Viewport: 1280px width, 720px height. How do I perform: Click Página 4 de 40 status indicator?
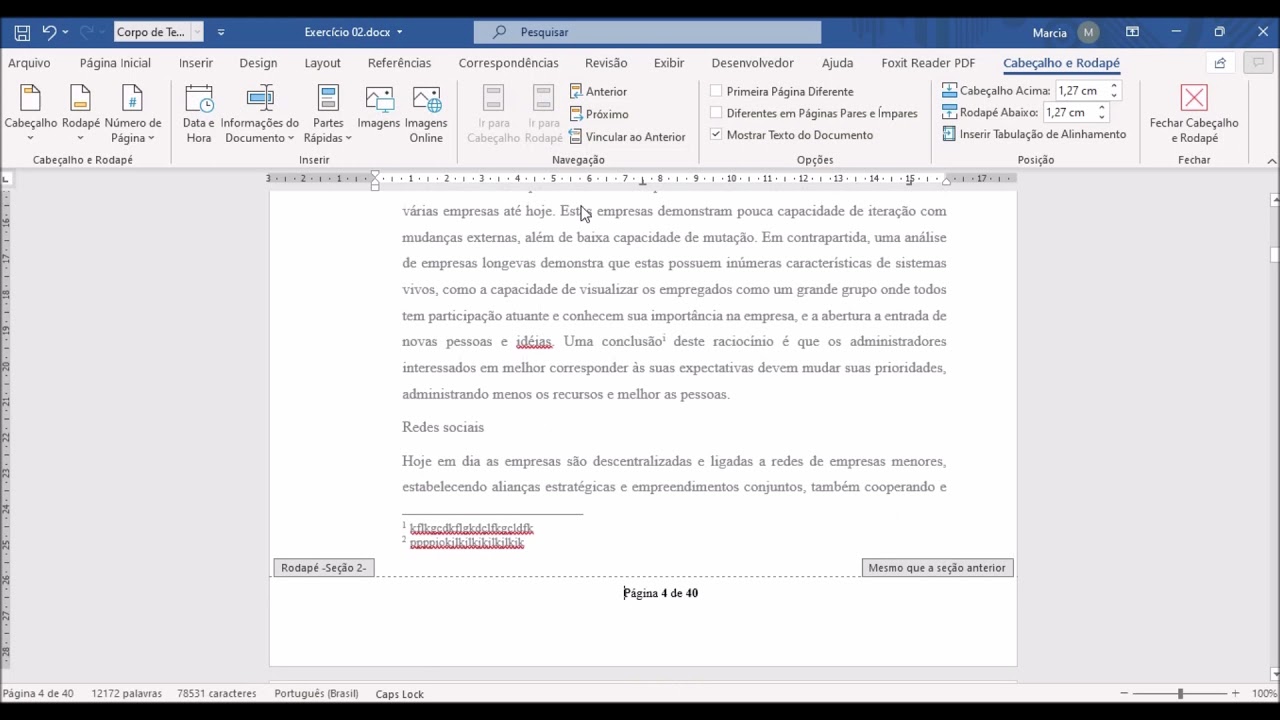pyautogui.click(x=38, y=694)
